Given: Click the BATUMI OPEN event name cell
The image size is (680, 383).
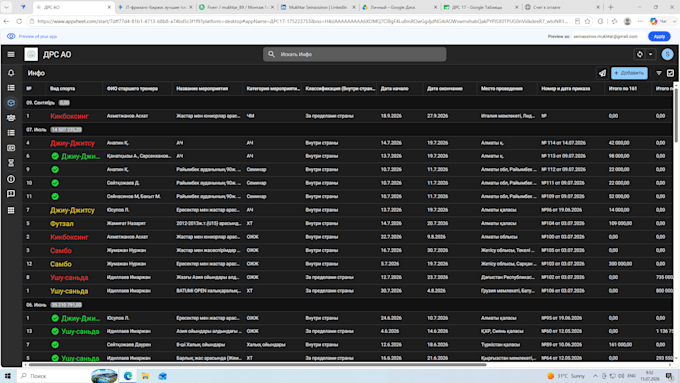Looking at the screenshot, I should 208,291.
